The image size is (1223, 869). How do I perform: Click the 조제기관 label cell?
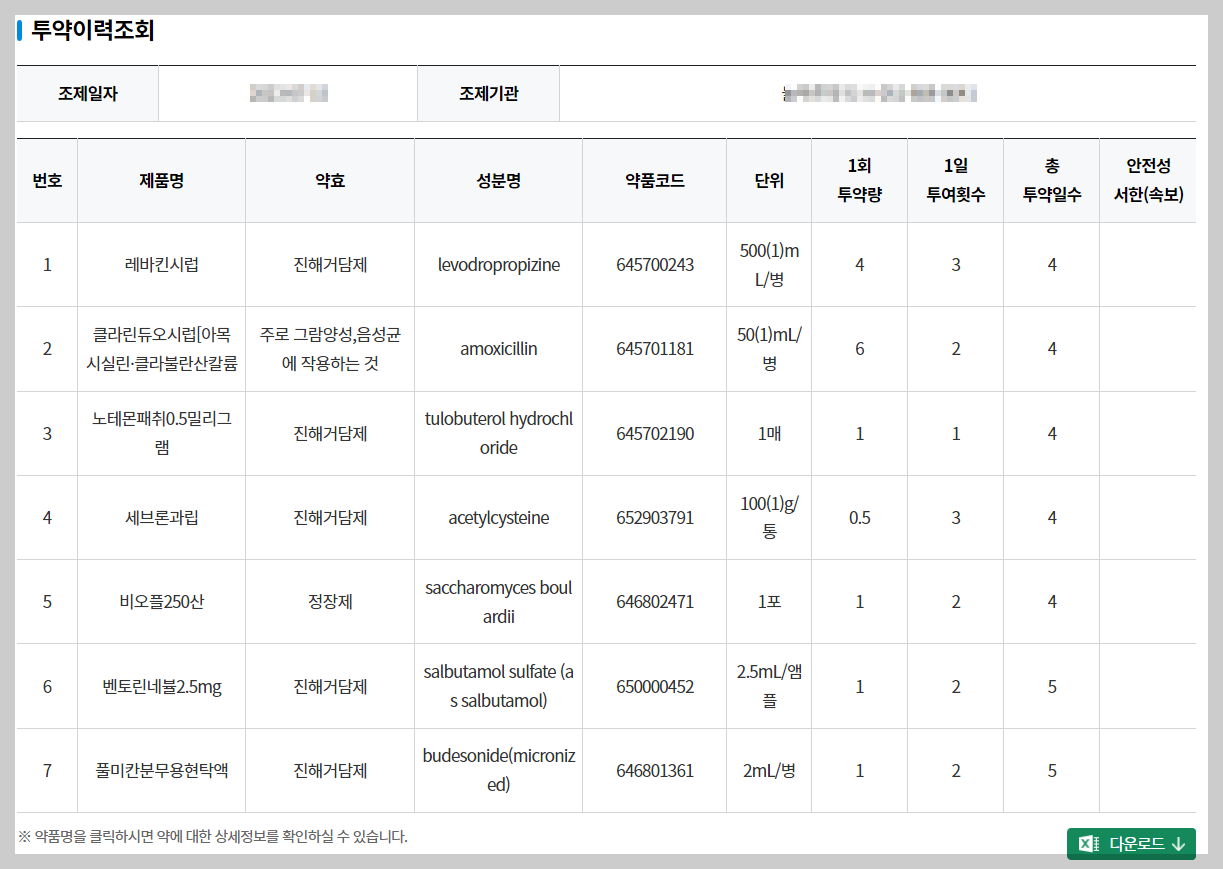(488, 92)
